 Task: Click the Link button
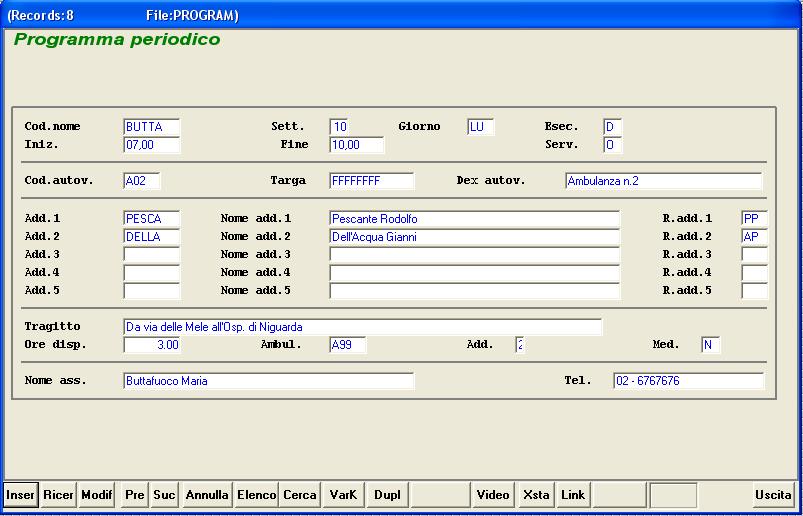(x=573, y=495)
